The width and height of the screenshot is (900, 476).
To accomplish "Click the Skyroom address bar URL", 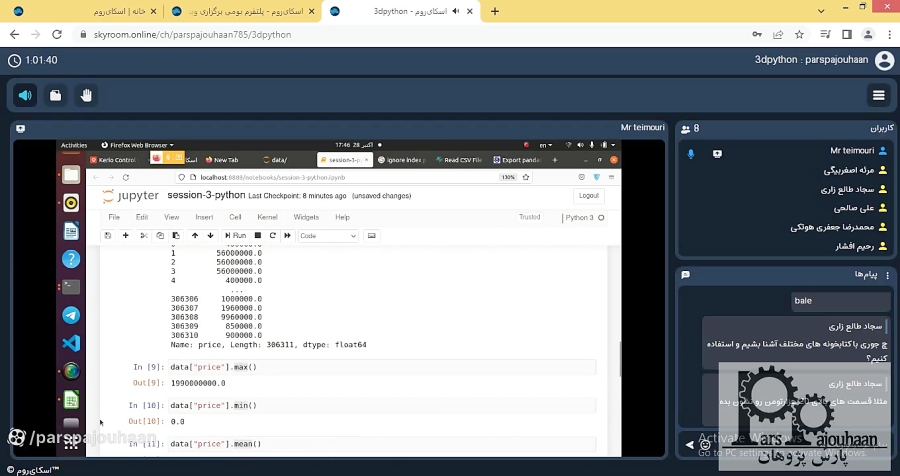I will pos(192,34).
